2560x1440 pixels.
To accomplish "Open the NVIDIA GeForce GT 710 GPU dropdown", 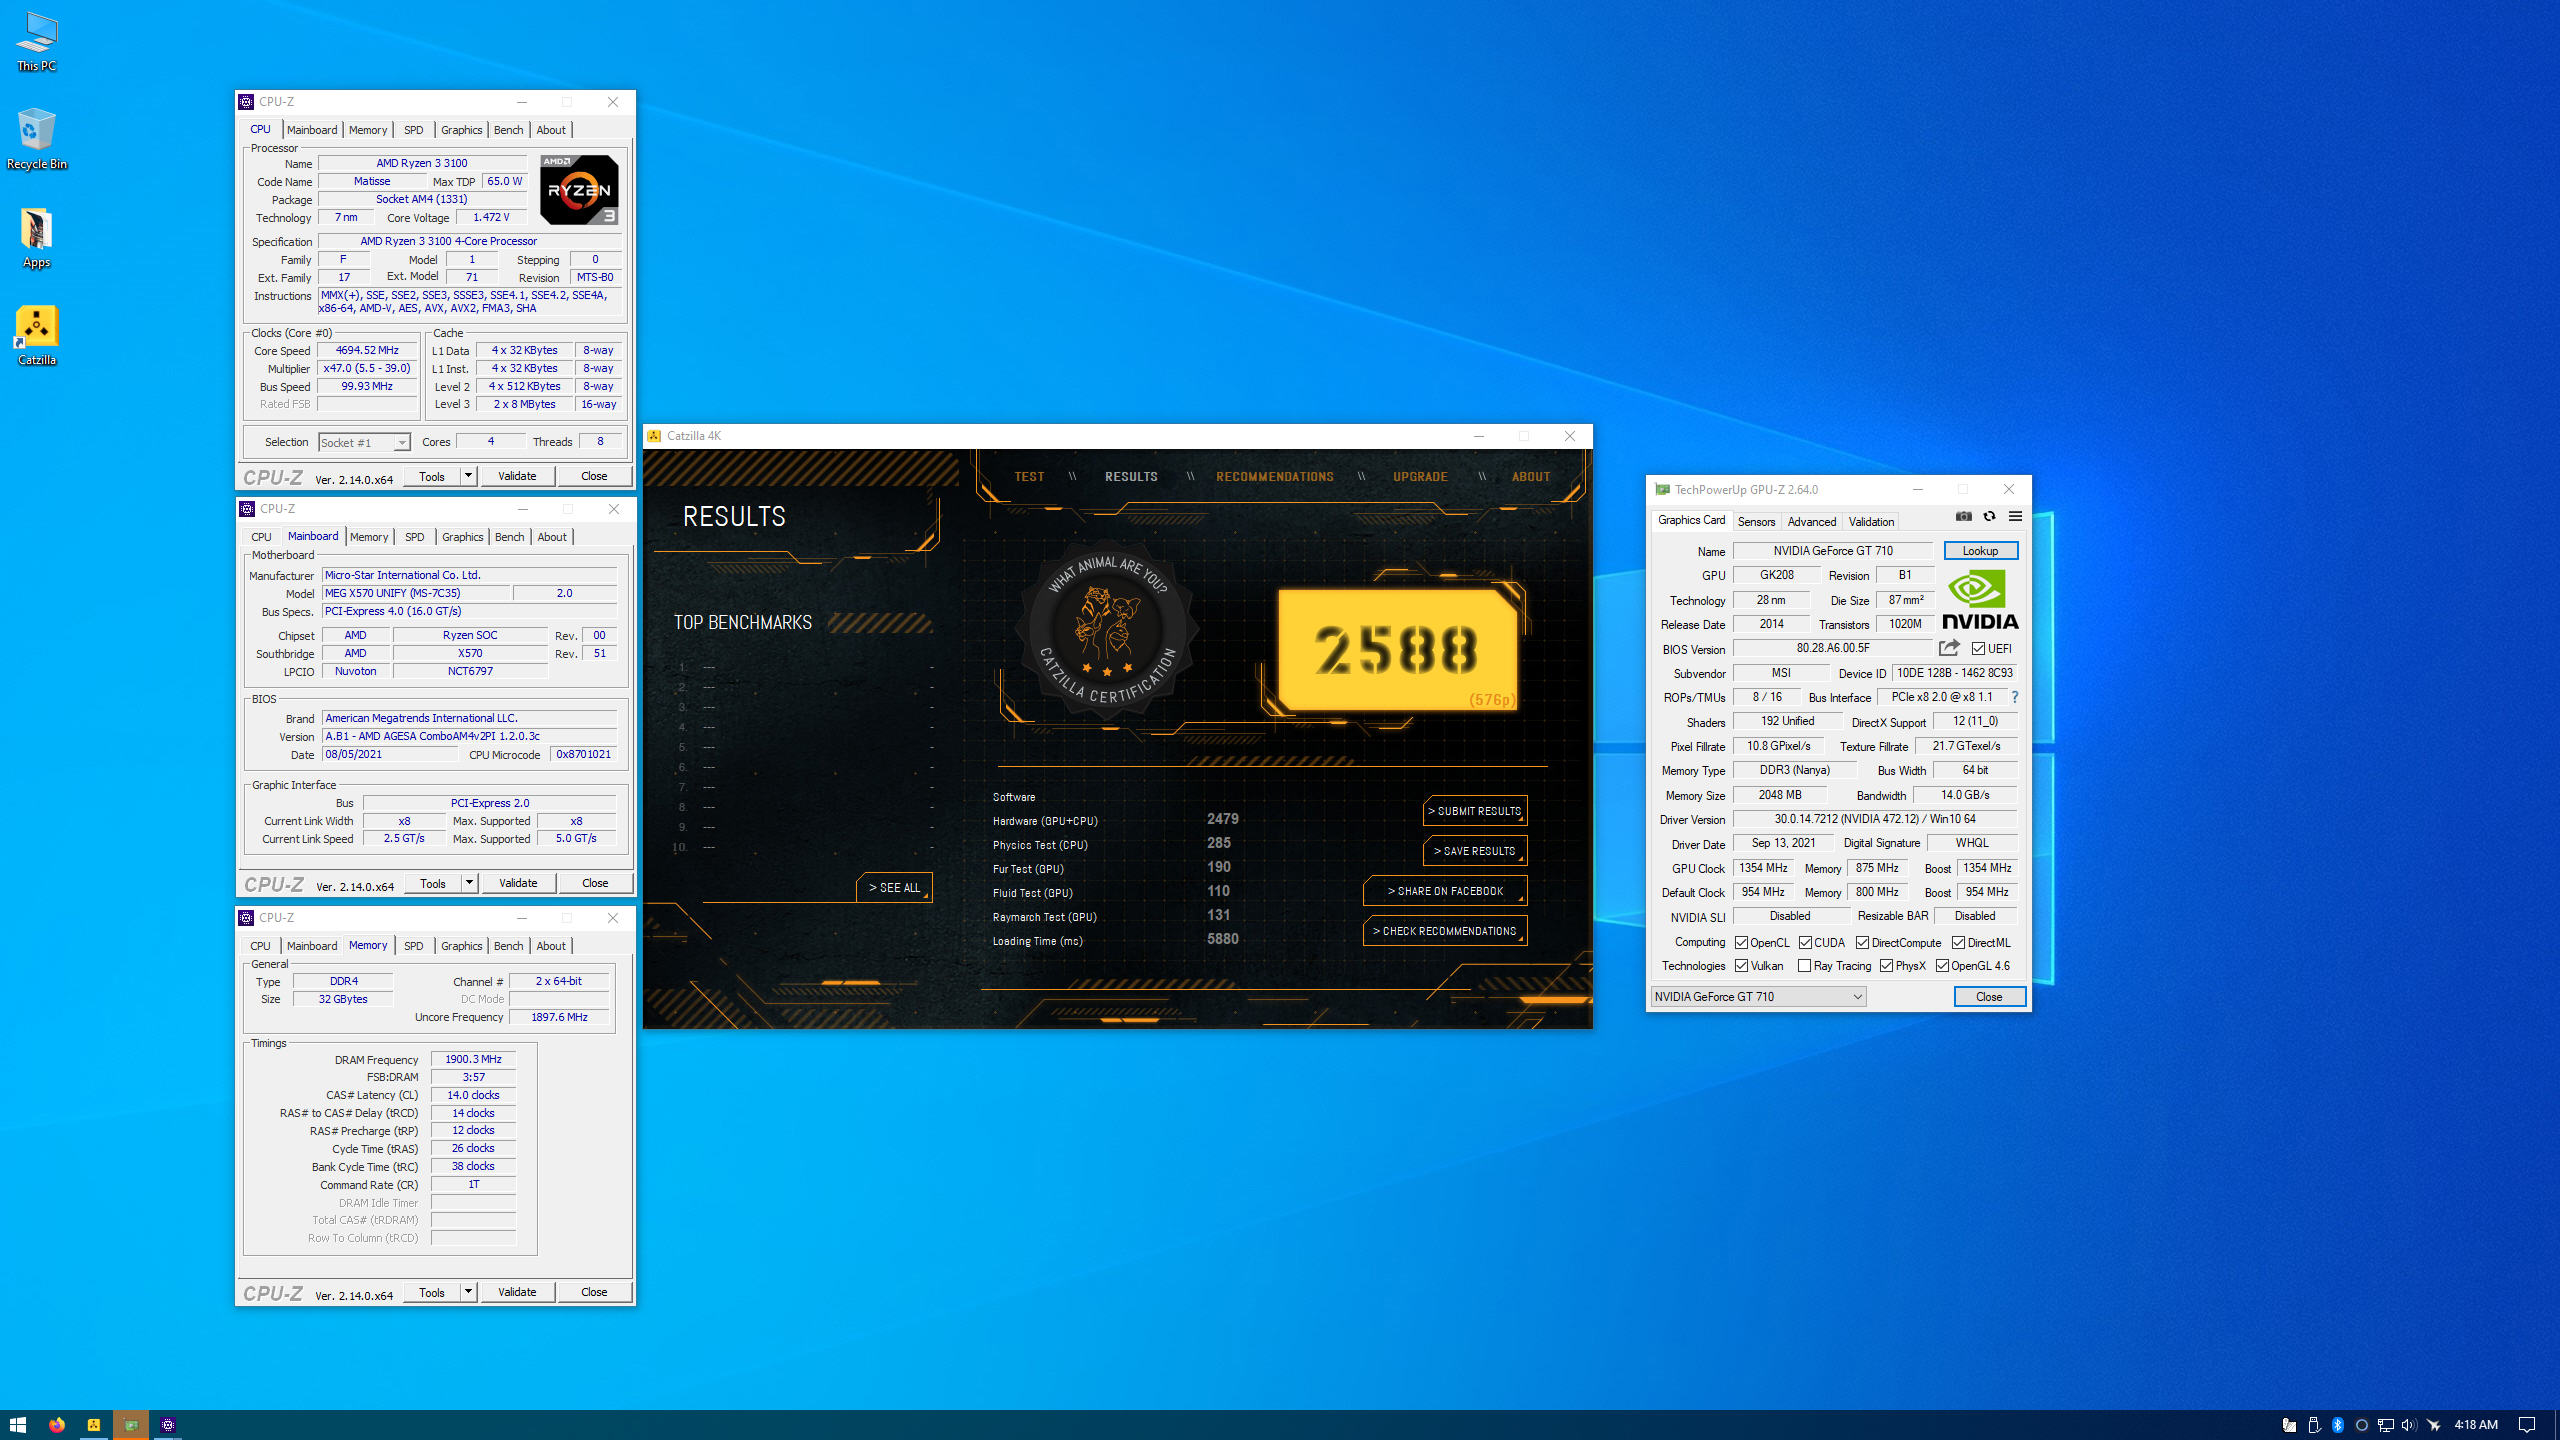I will pos(1758,996).
